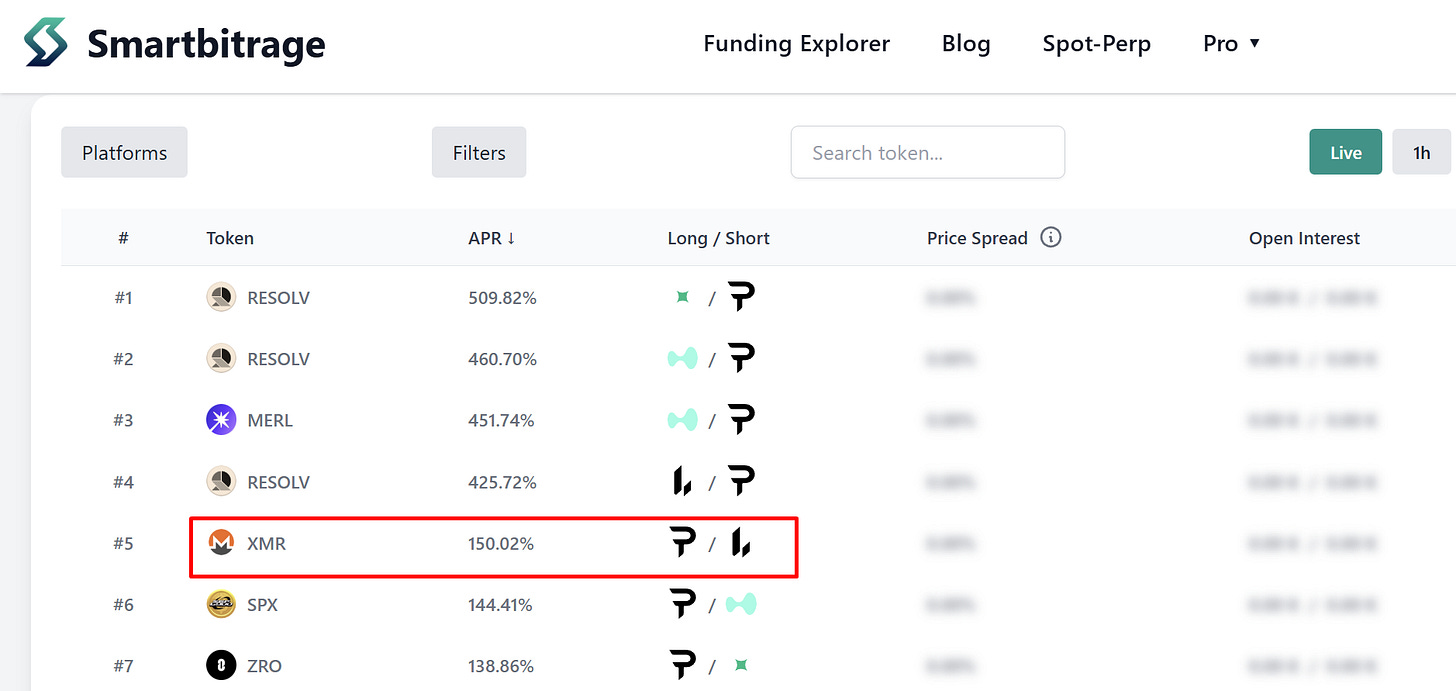Click the long platform icon in XMR row
This screenshot has height=691, width=1456.
682,543
